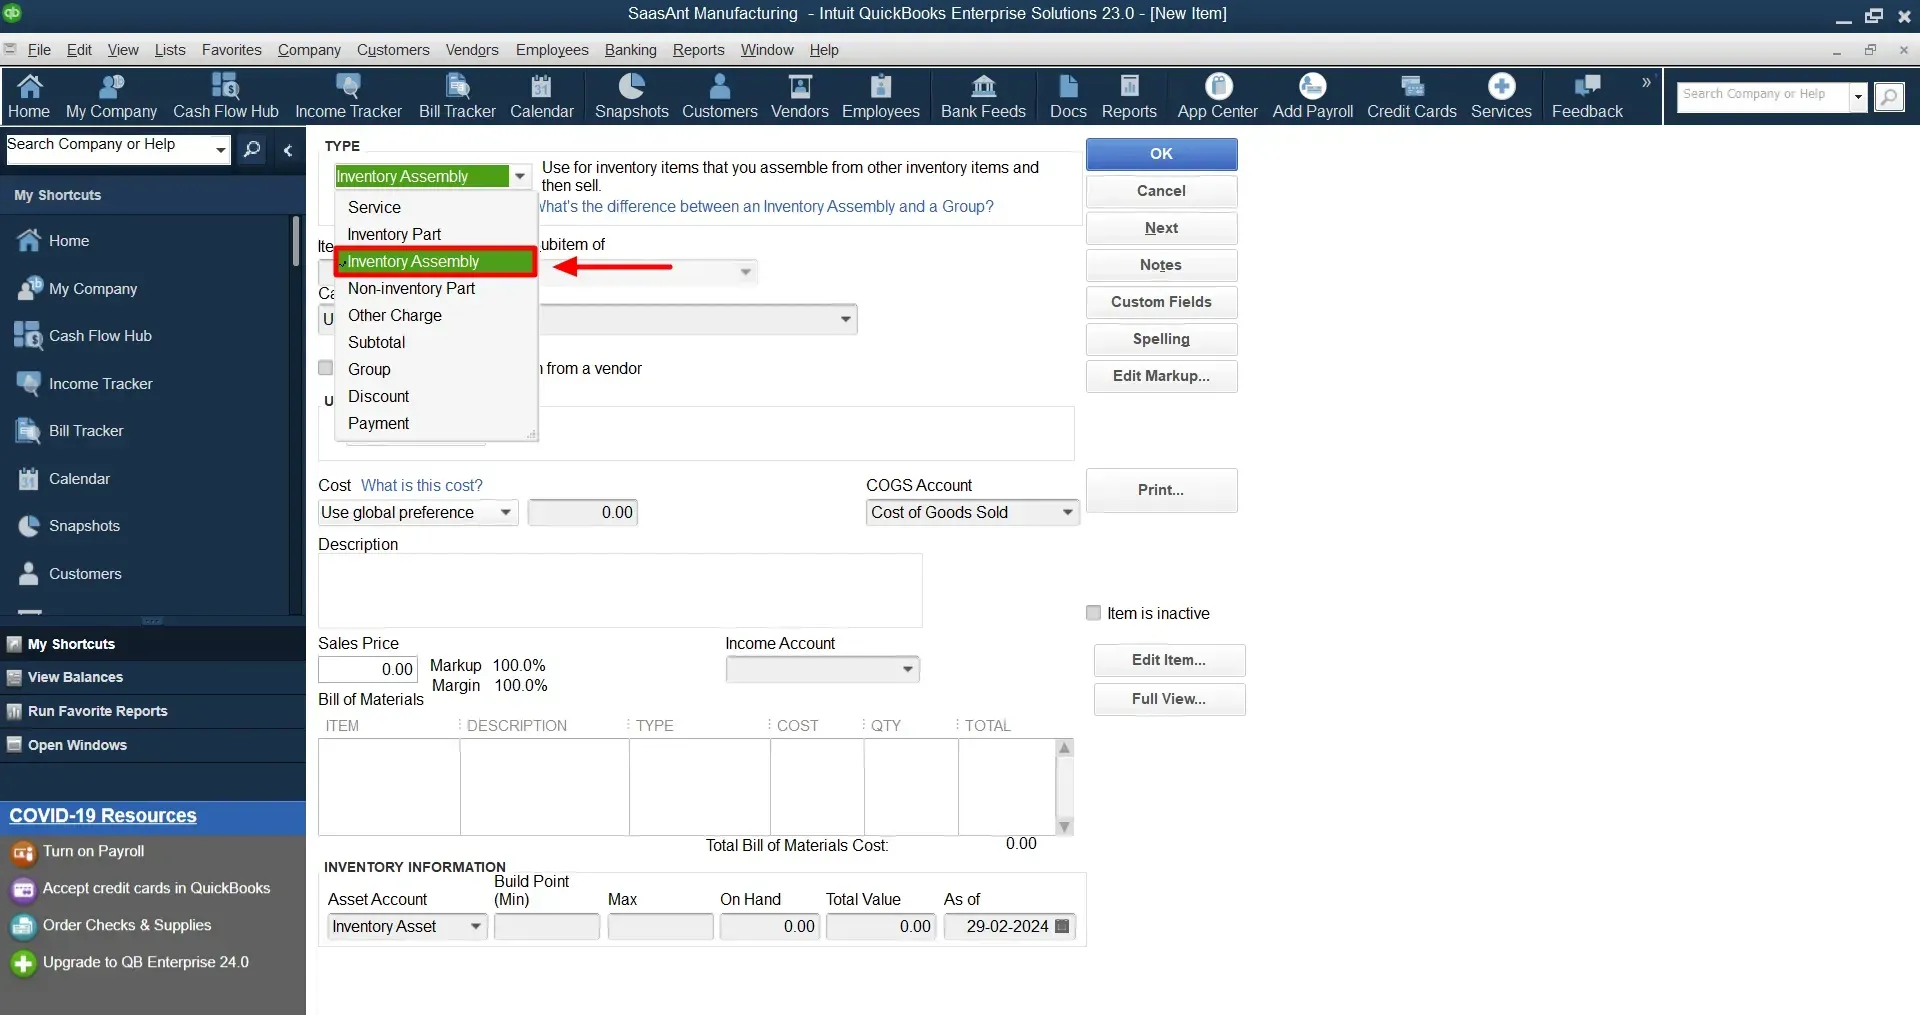Open the Services icon
This screenshot has height=1015, width=1920.
pos(1500,97)
